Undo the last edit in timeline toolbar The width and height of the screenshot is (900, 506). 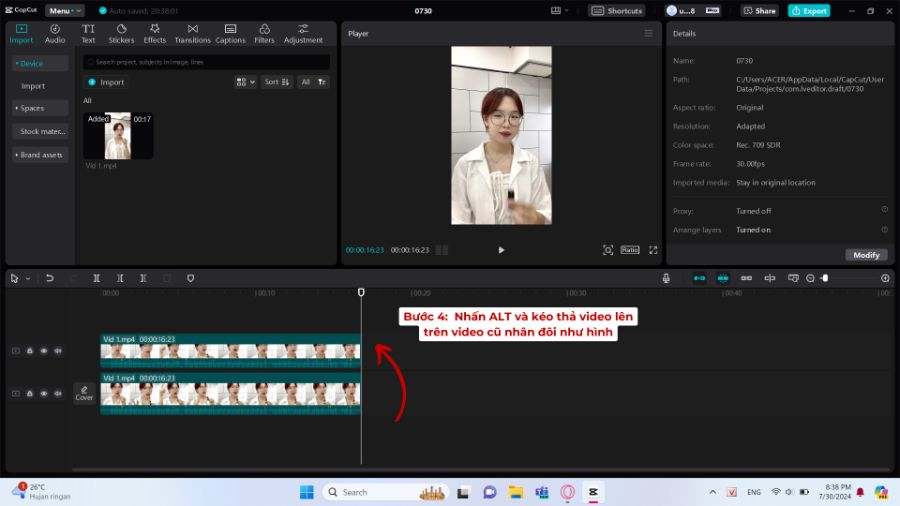(50, 278)
